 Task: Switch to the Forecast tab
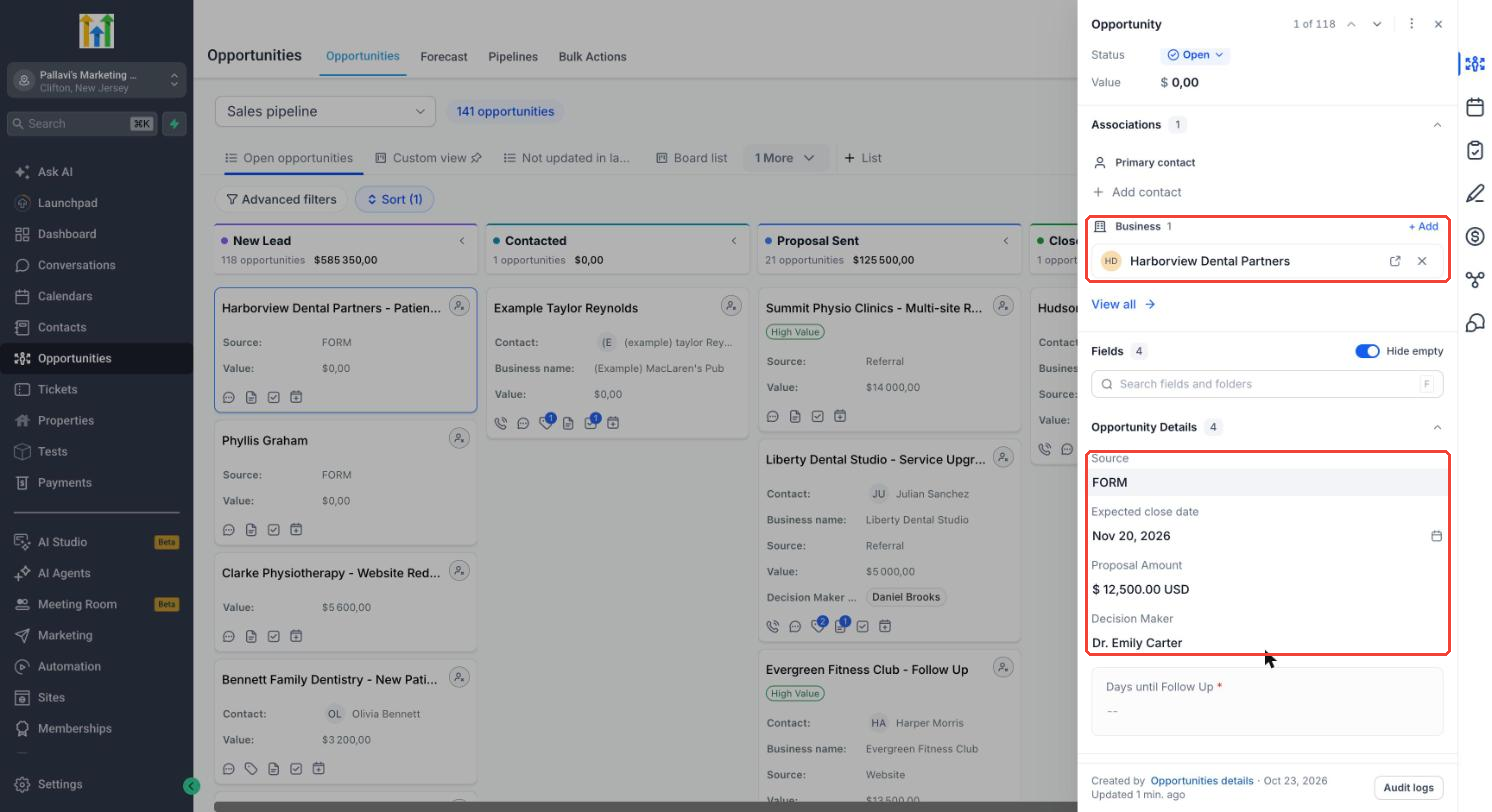[444, 57]
